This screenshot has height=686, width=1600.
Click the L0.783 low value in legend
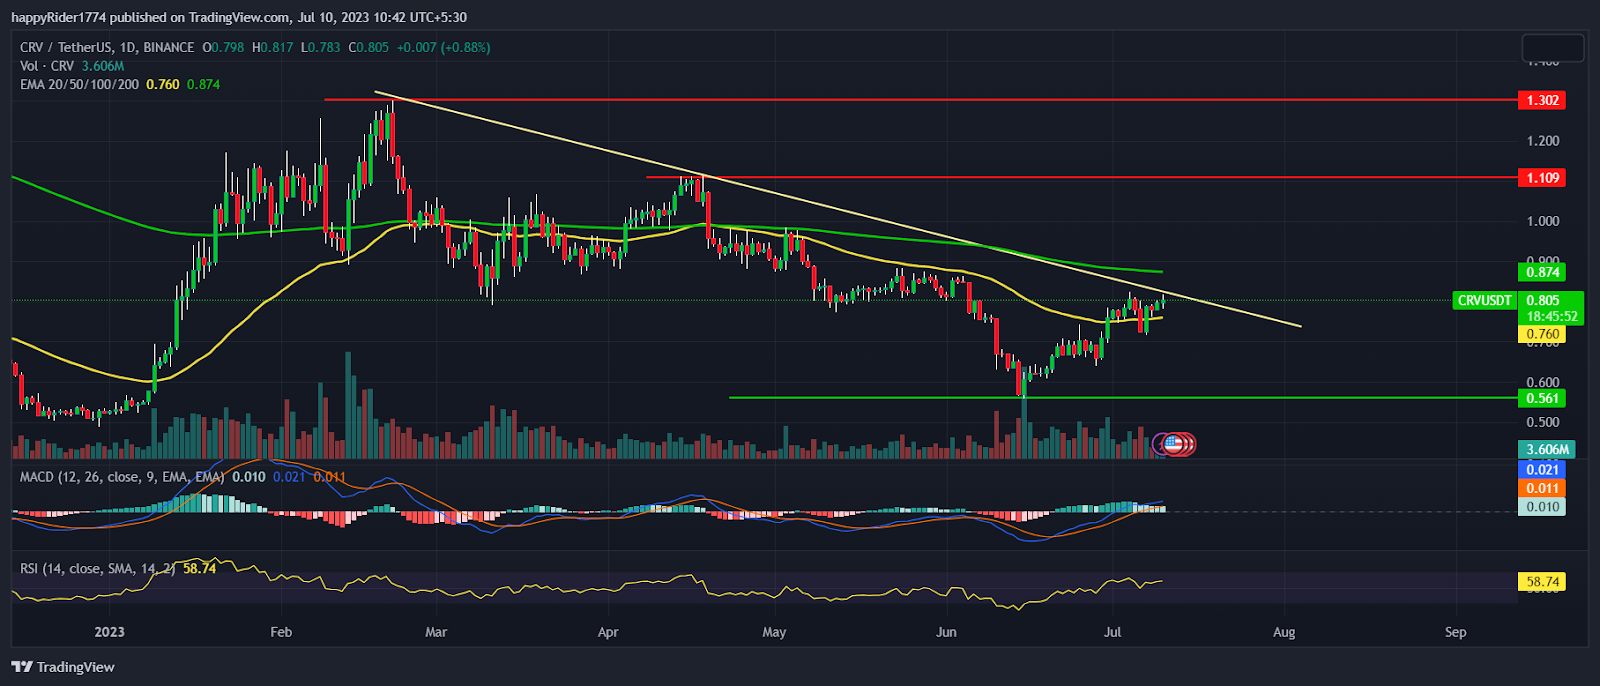pos(320,47)
